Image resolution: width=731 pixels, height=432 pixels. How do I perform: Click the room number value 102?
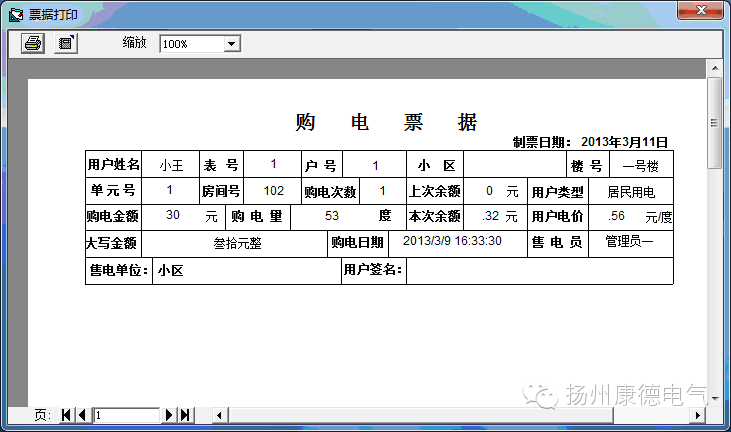coord(273,191)
